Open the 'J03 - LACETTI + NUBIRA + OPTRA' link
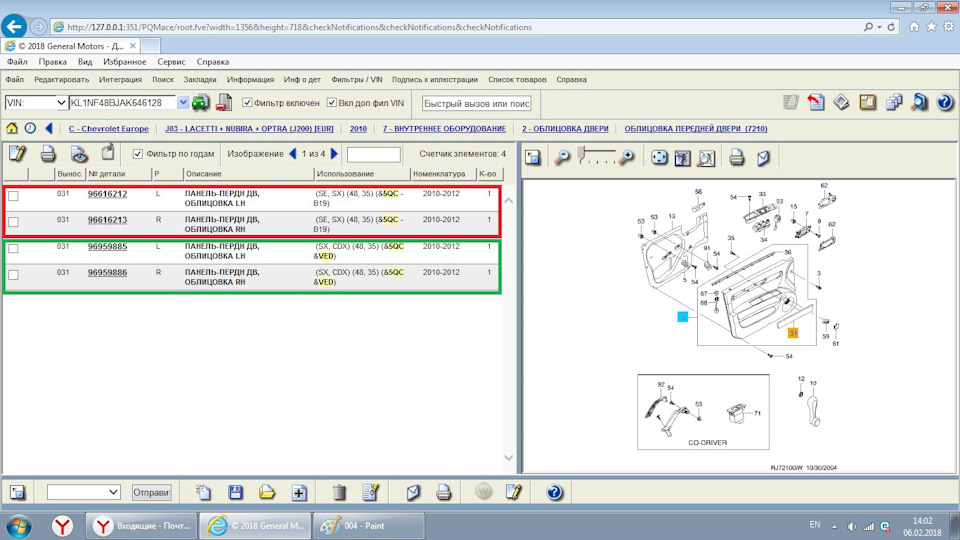The width and height of the screenshot is (960, 540). [249, 129]
